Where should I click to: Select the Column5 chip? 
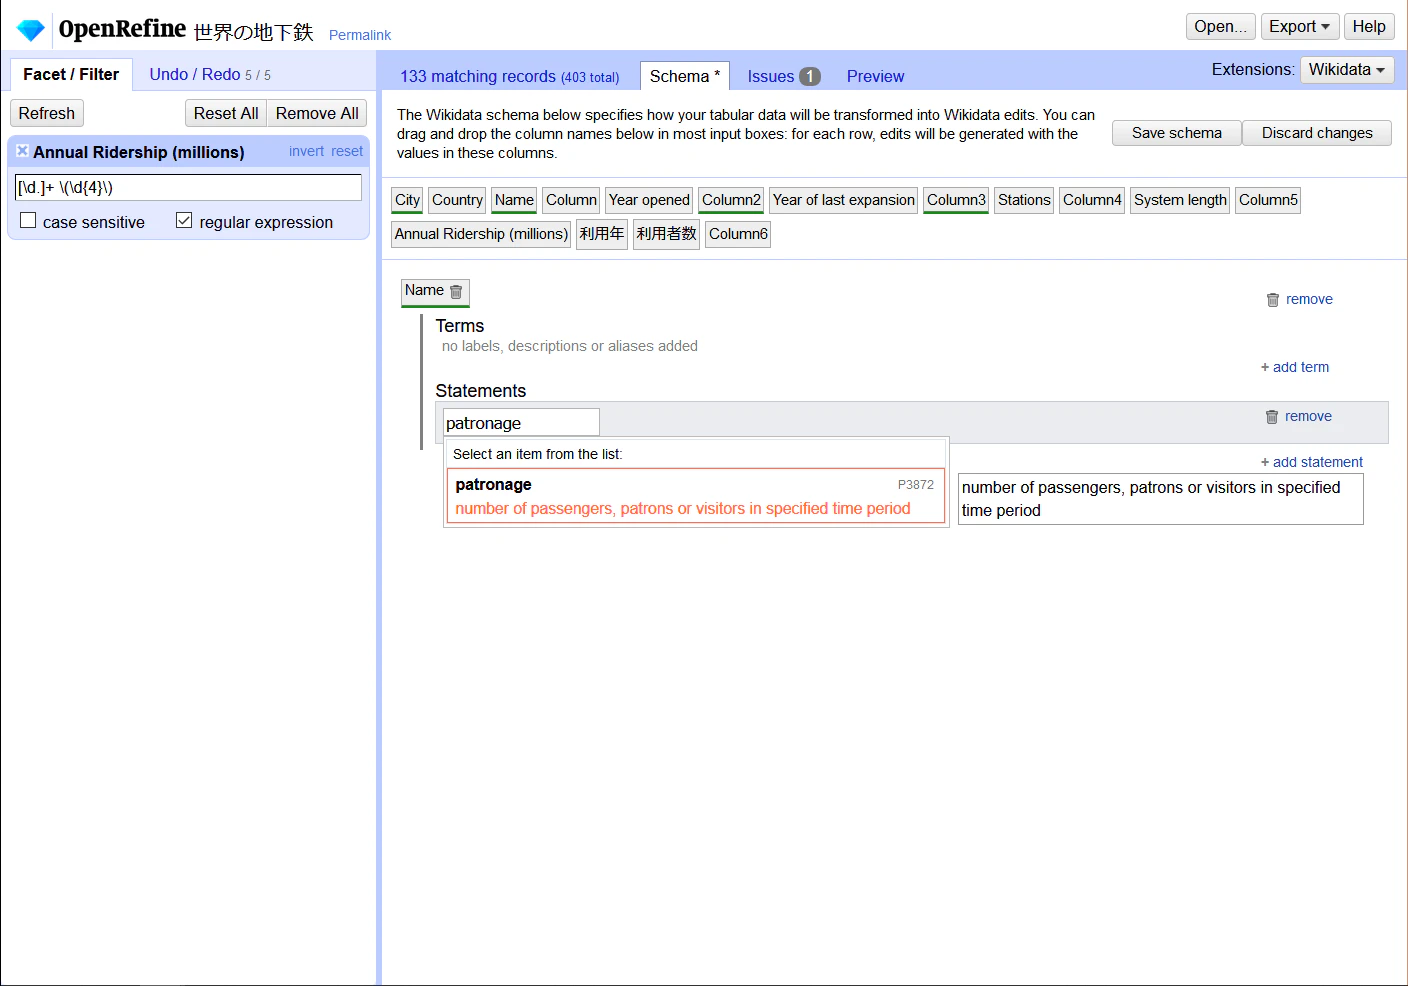[x=1268, y=200]
